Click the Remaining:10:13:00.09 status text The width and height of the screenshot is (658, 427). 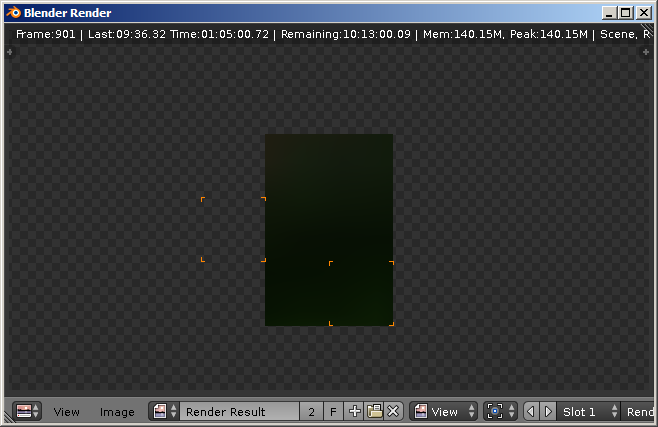[346, 34]
